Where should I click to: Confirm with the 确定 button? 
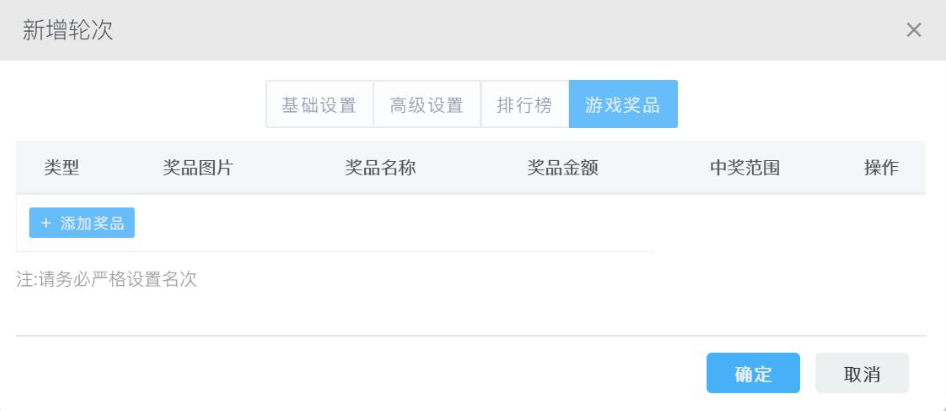(753, 373)
